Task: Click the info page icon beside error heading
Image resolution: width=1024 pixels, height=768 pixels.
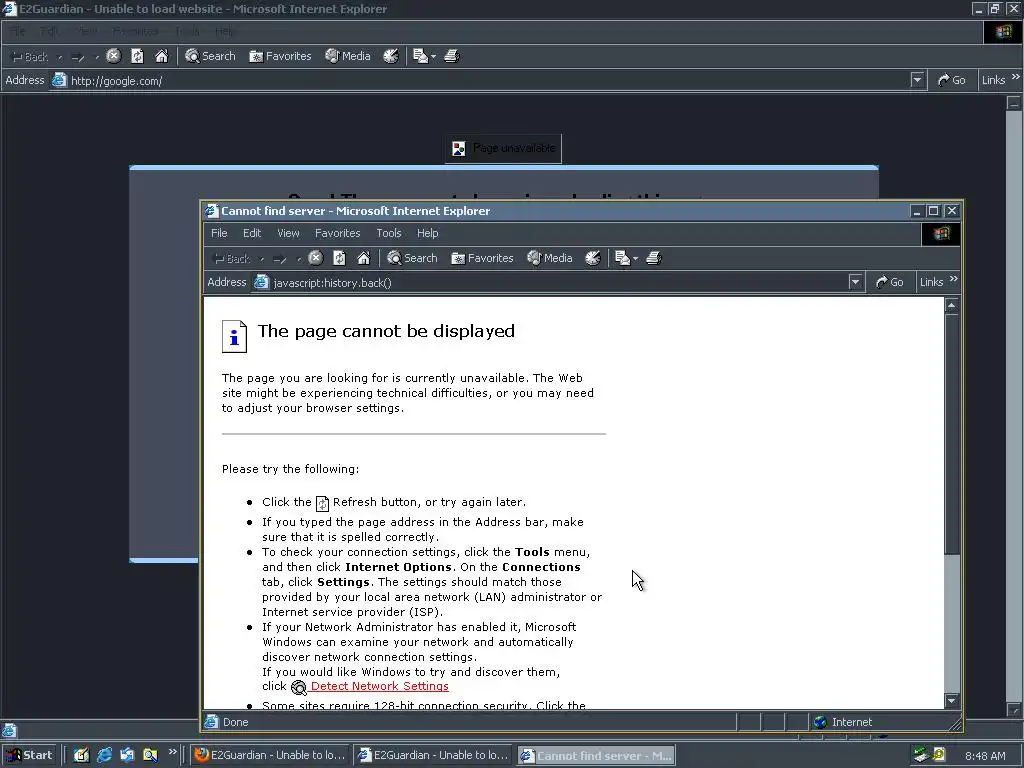Action: tap(234, 336)
